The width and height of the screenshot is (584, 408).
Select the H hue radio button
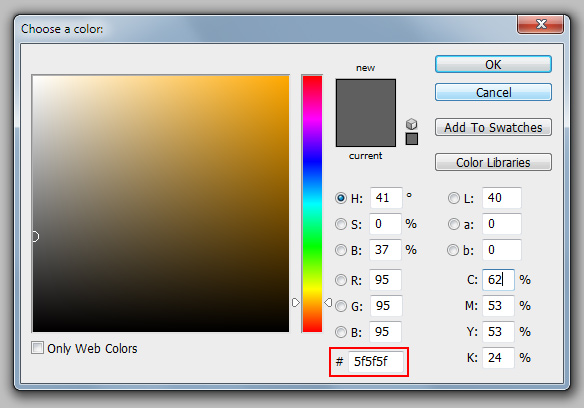pos(341,198)
